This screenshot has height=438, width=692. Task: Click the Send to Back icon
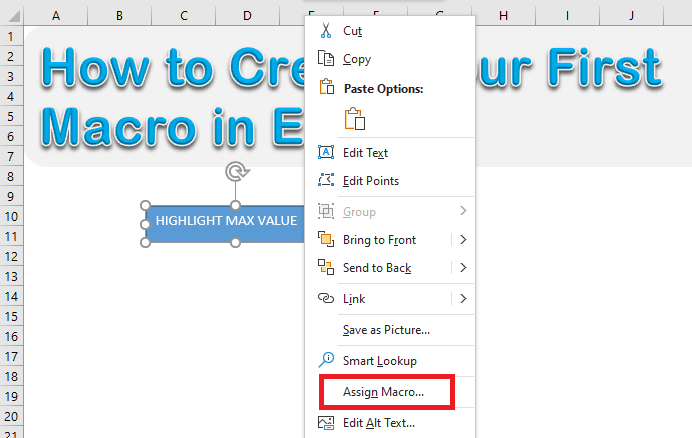(x=326, y=267)
